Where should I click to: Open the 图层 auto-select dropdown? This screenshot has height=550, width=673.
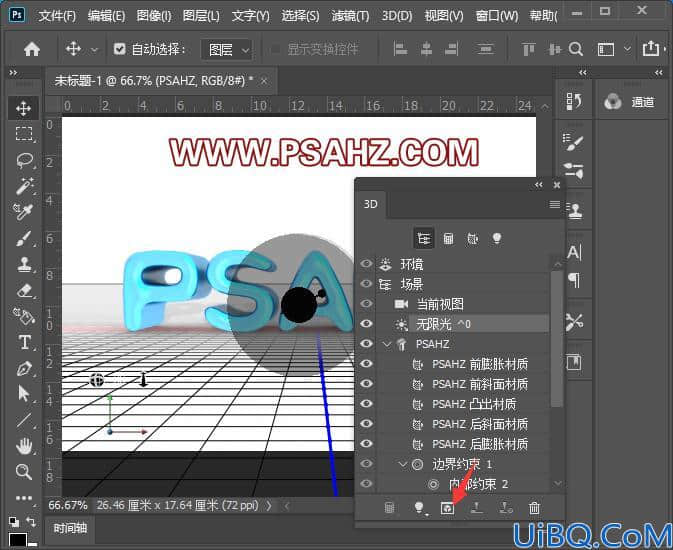tap(227, 50)
